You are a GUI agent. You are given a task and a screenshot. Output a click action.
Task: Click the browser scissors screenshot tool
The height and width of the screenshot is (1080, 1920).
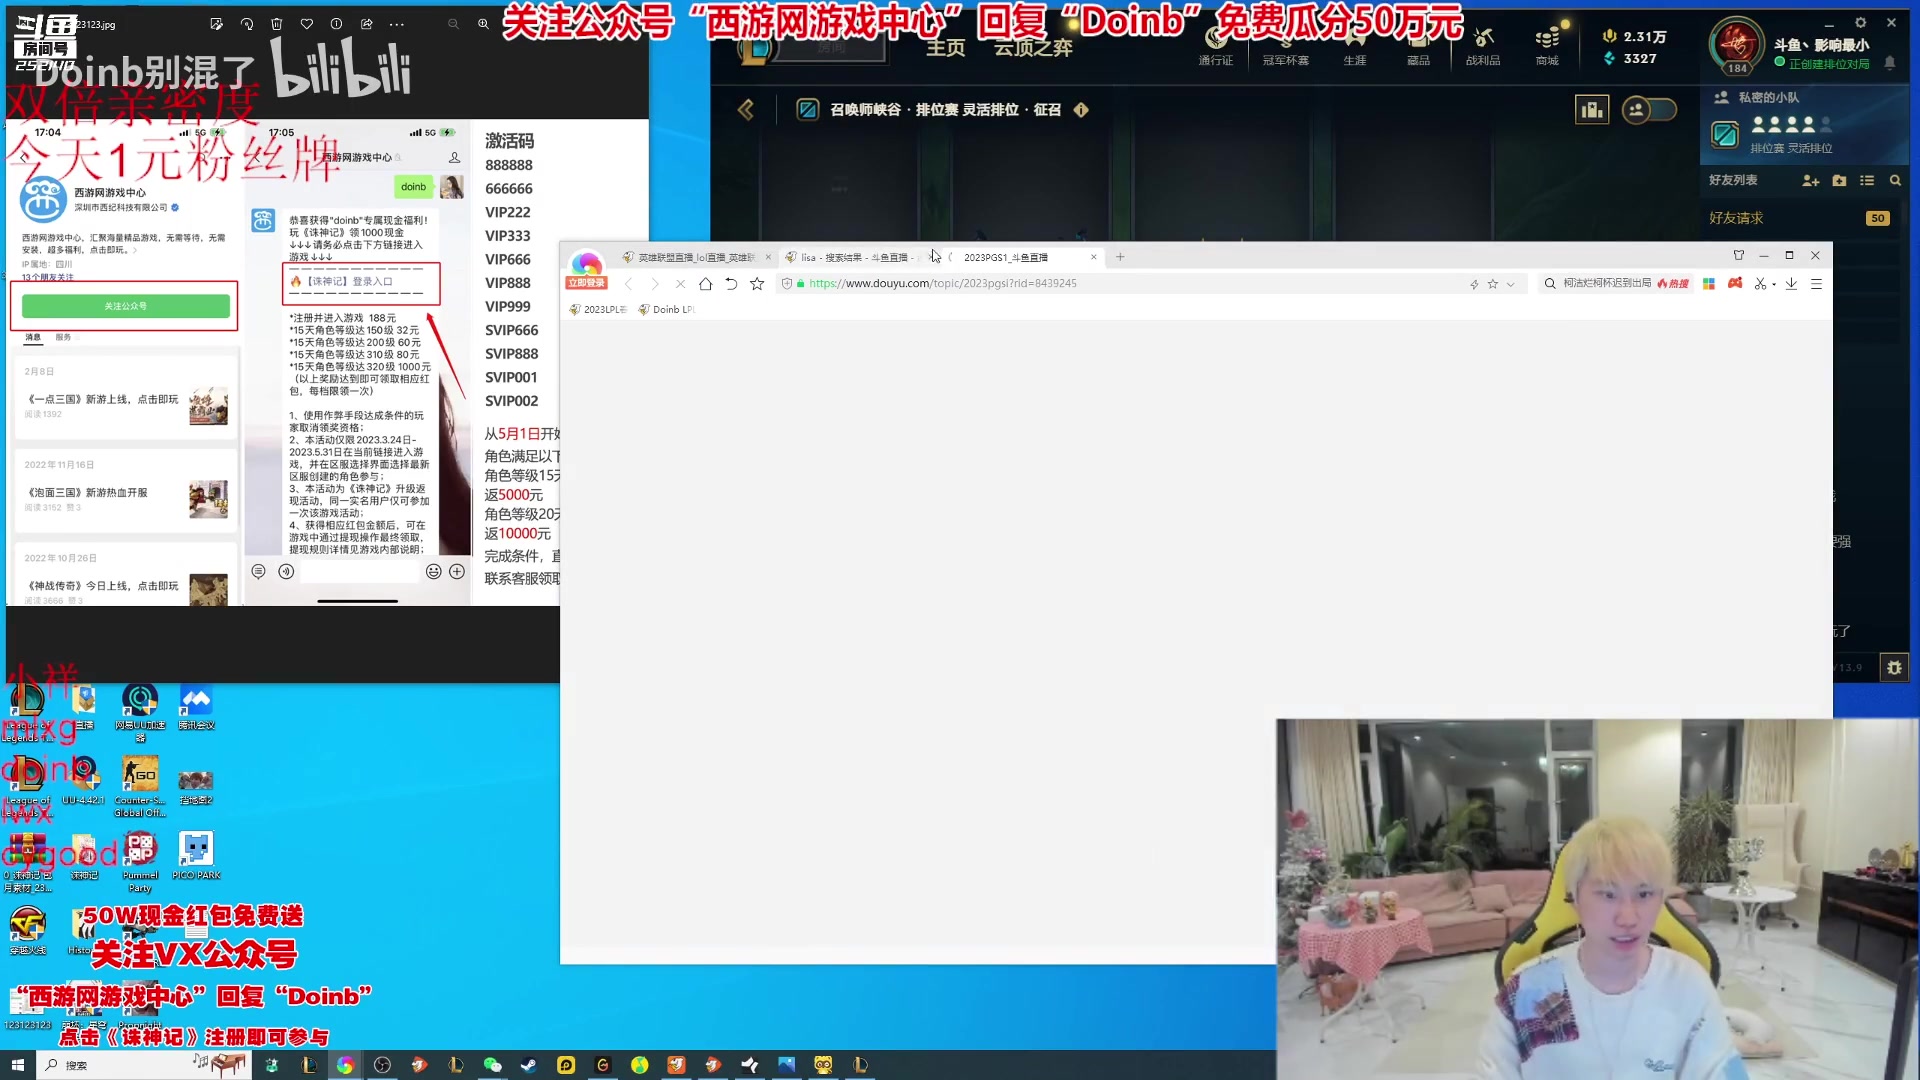pyautogui.click(x=1760, y=284)
